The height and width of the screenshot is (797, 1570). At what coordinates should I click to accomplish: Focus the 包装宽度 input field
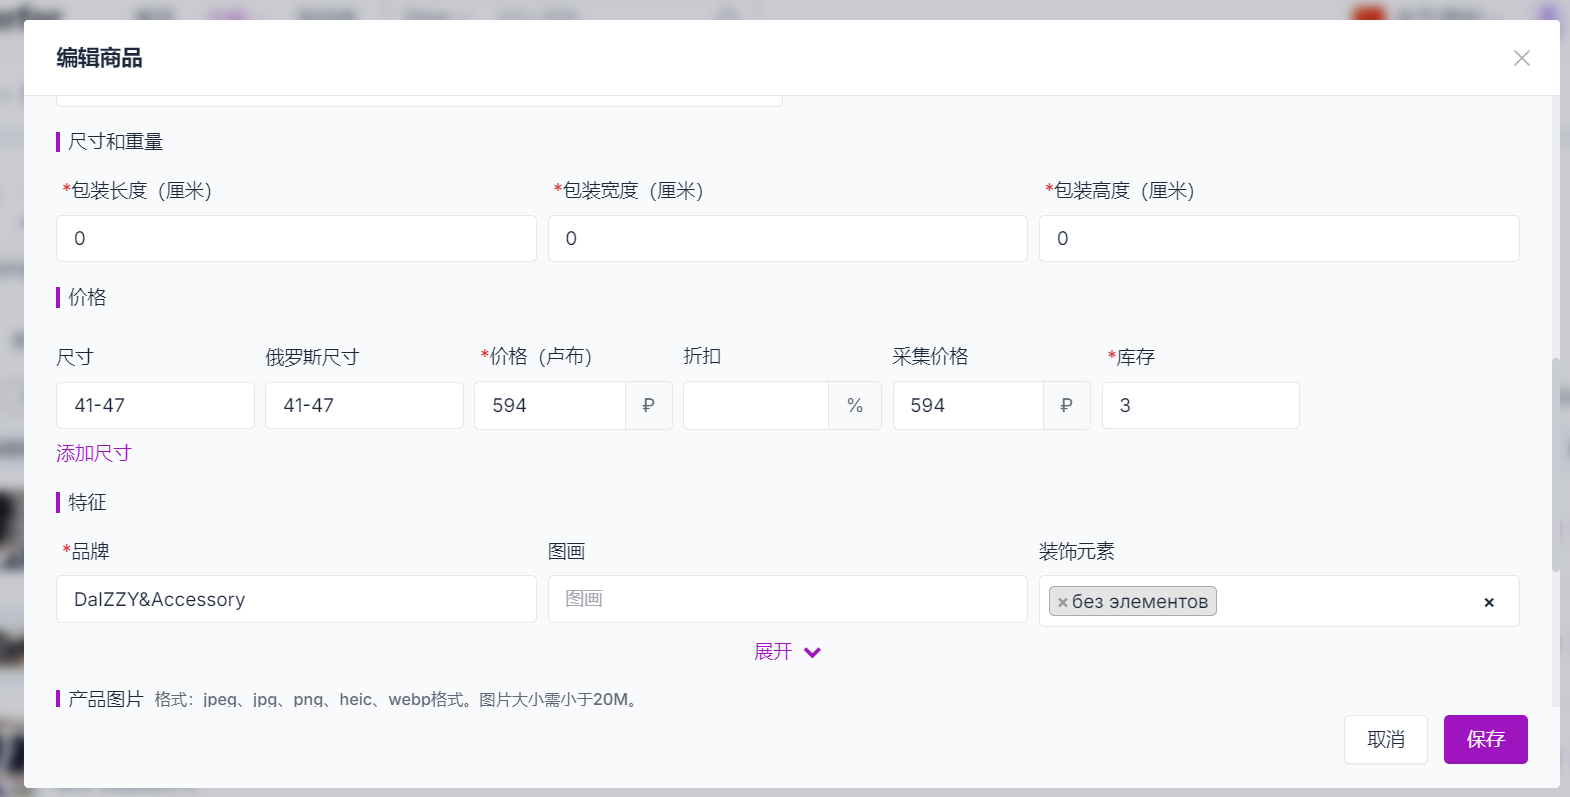tap(787, 239)
